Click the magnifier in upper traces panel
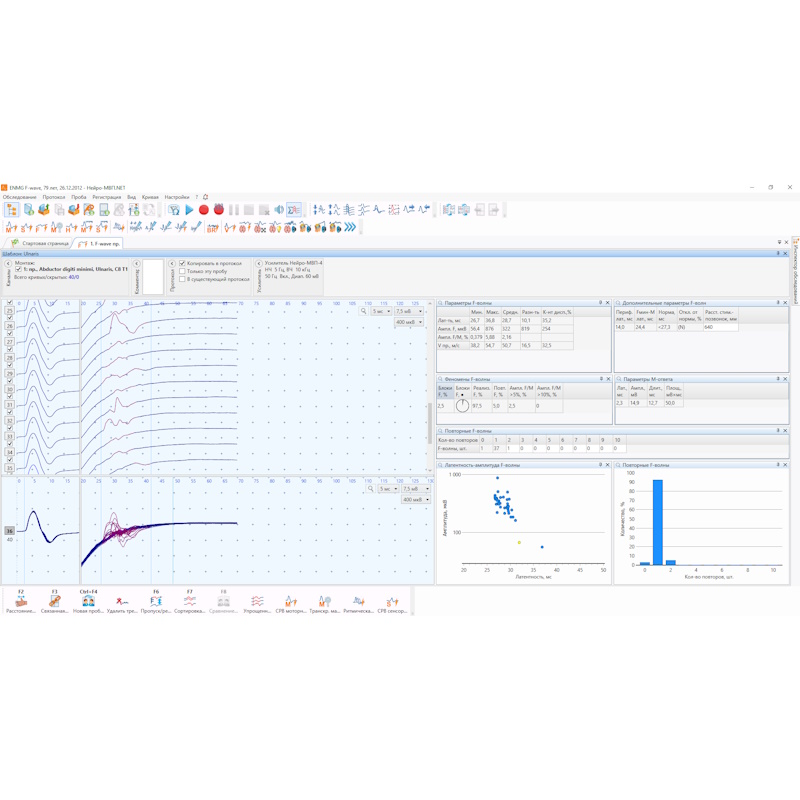Screen dimensions: 800x800 pyautogui.click(x=363, y=311)
